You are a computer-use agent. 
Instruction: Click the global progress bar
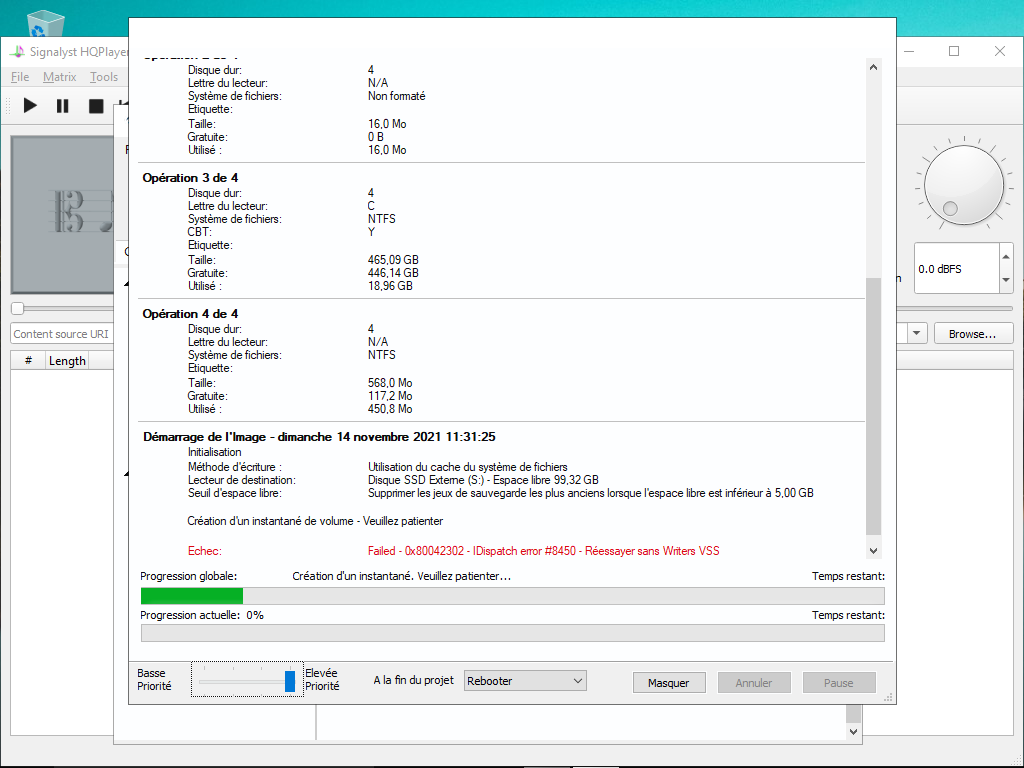tap(513, 596)
